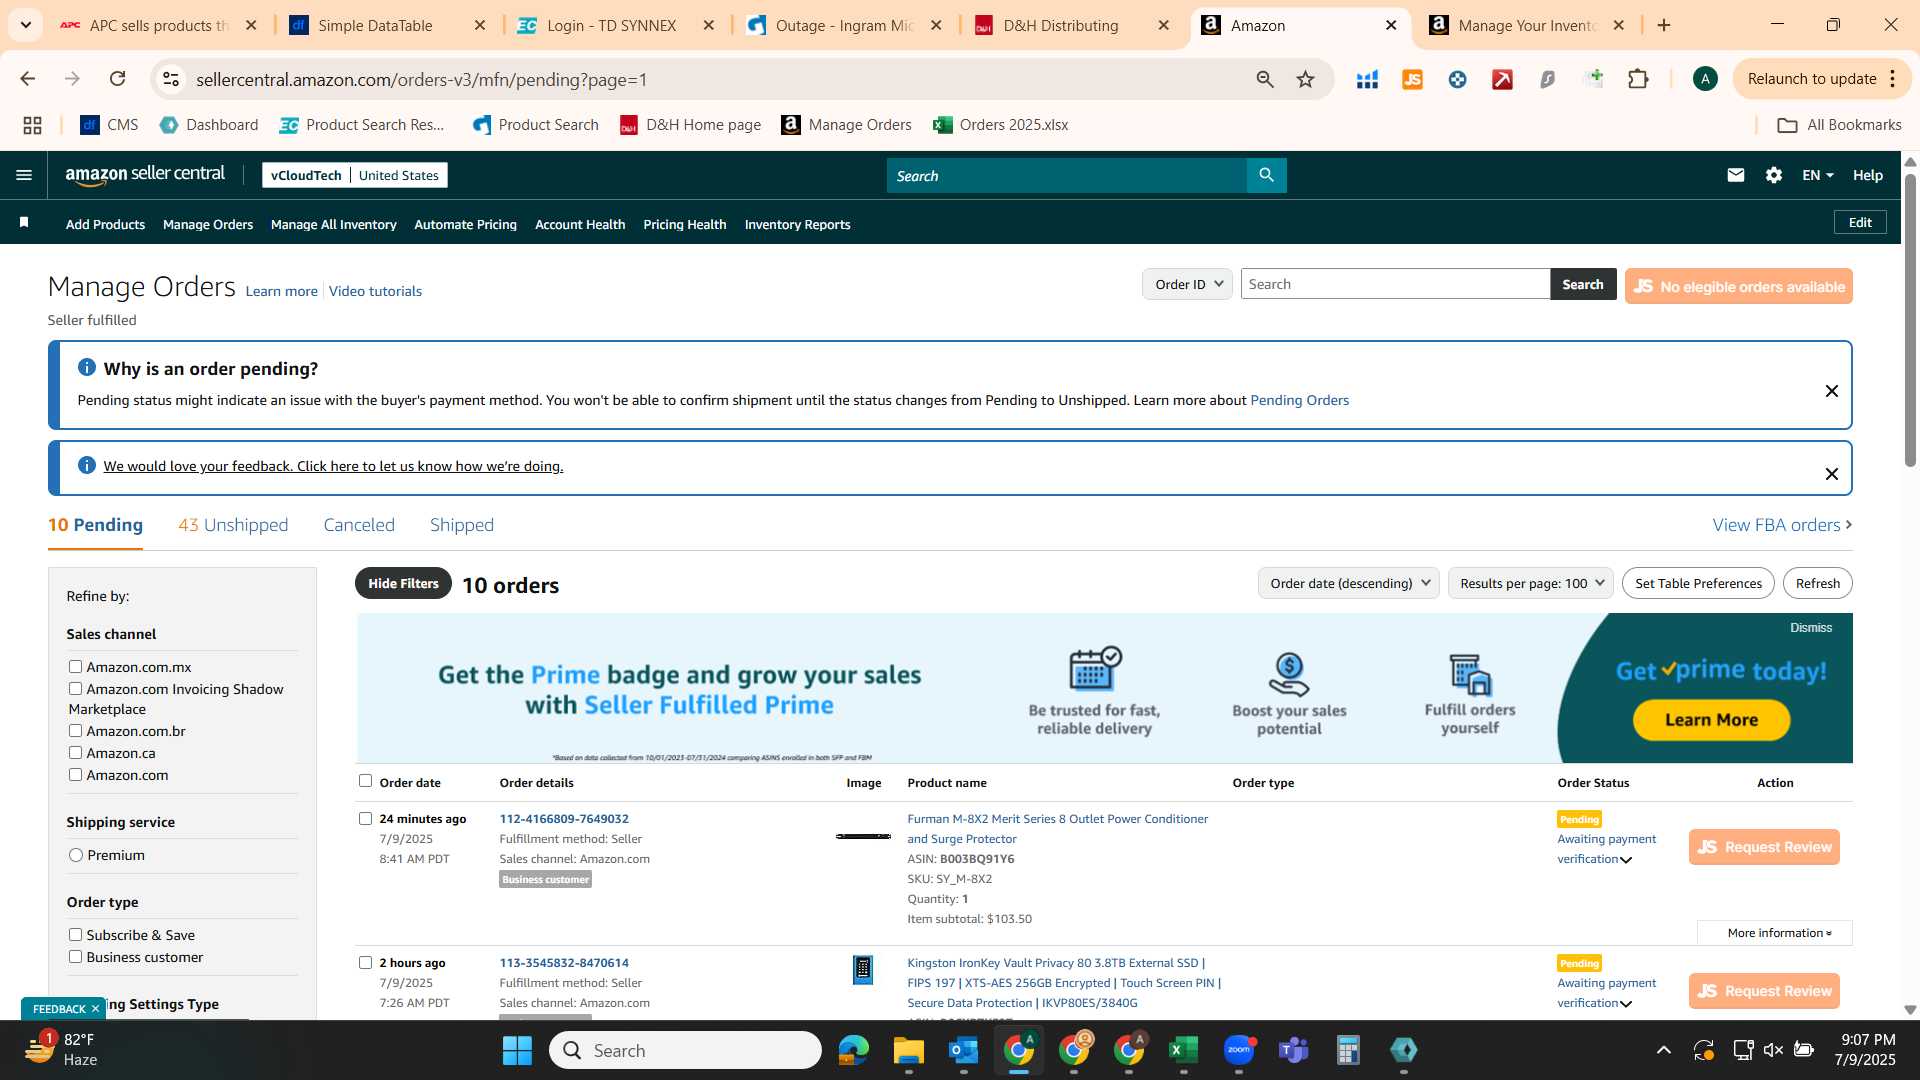
Task: Open the browser tab search dropdown arrow
Action: tap(26, 25)
